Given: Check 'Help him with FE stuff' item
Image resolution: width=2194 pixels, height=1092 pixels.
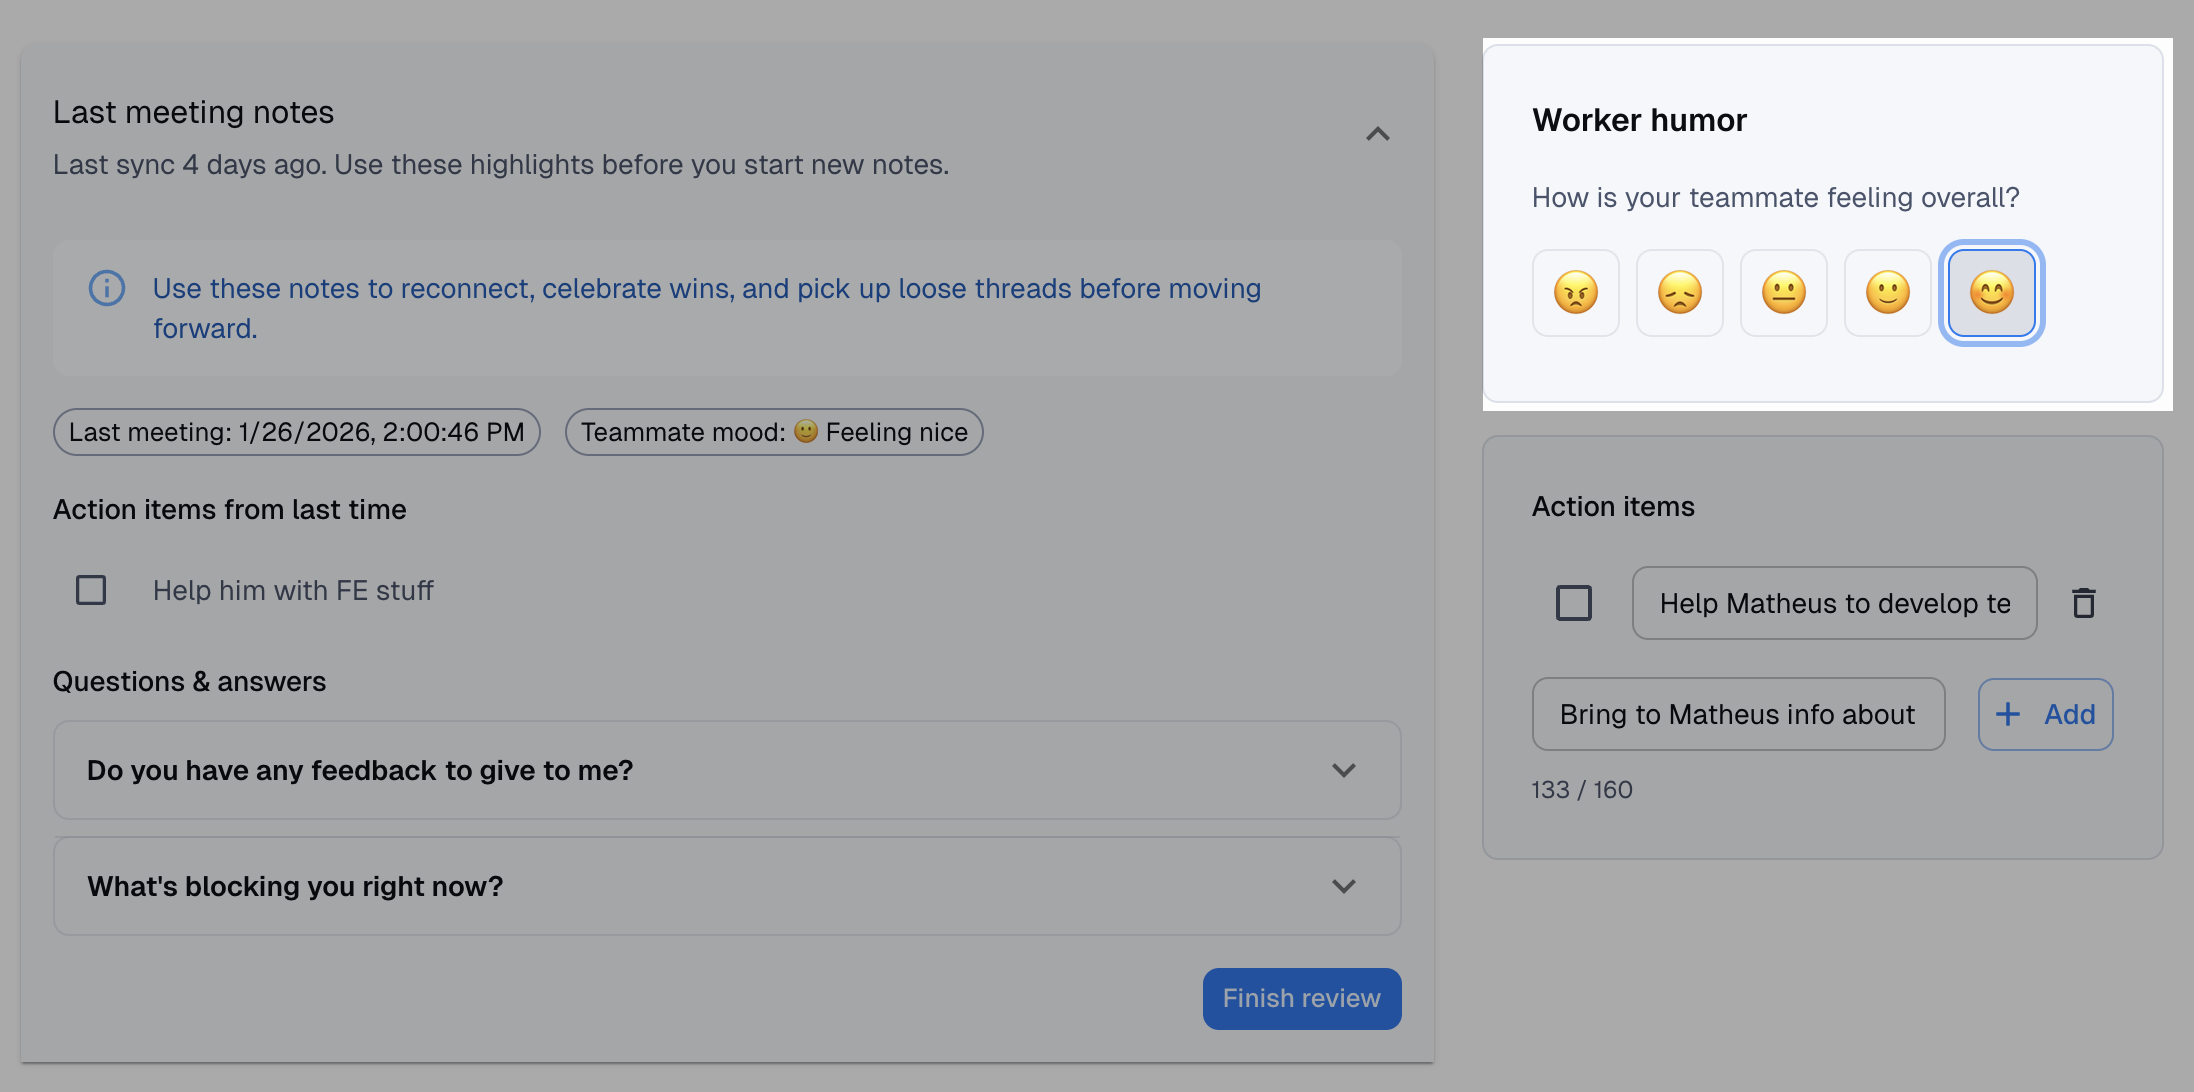Looking at the screenshot, I should (91, 590).
